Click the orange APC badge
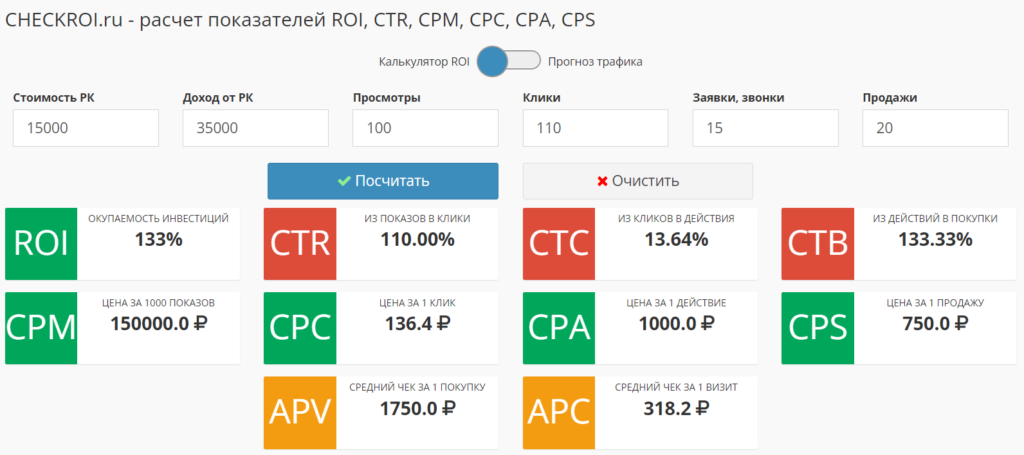The height and width of the screenshot is (455, 1024). click(x=559, y=411)
